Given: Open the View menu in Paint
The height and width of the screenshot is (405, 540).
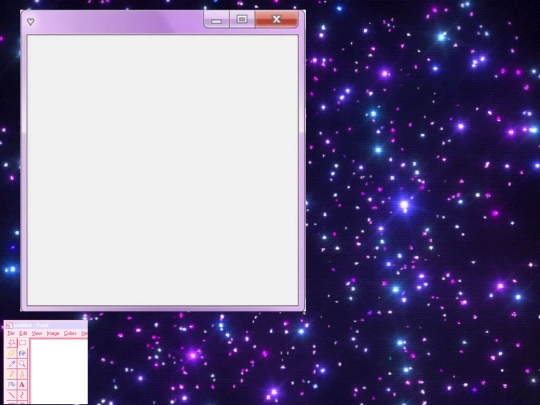Looking at the screenshot, I should (x=37, y=333).
